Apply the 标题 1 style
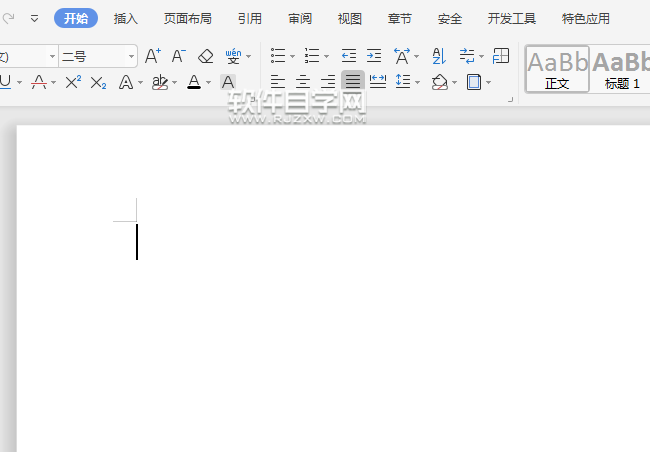Viewport: 650px width, 452px height. (x=621, y=69)
